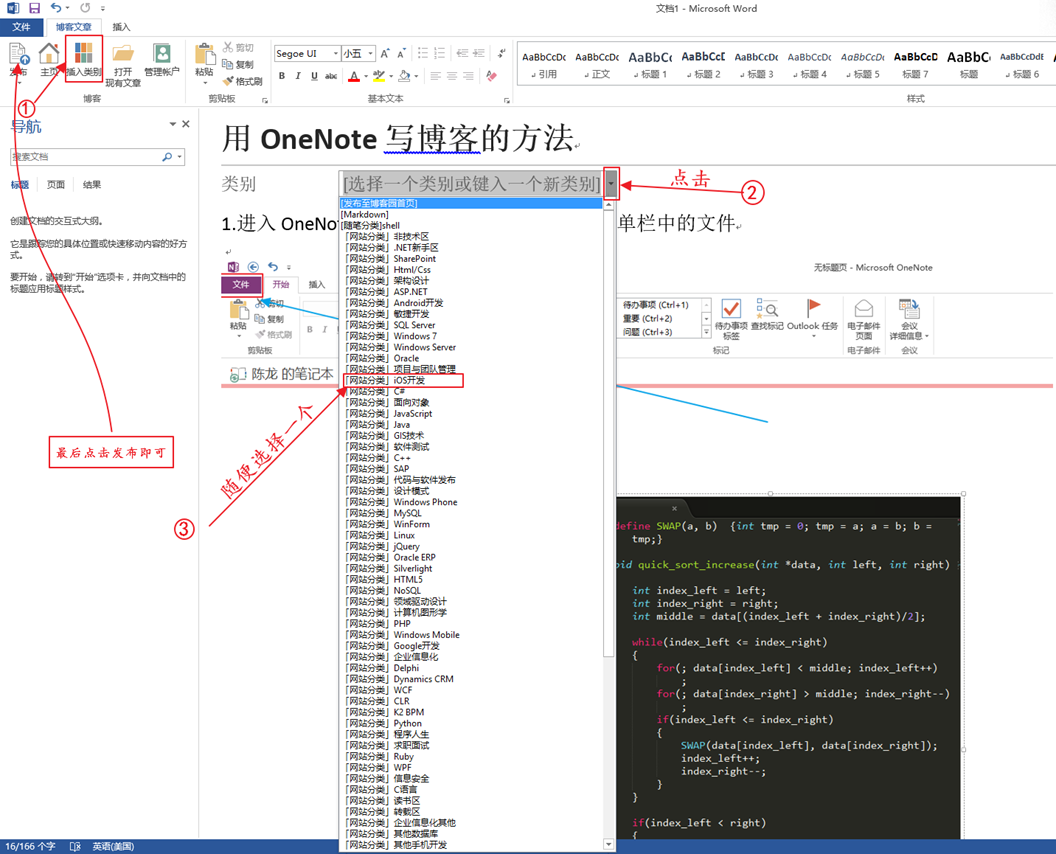This screenshot has height=854, width=1056.
Task: Click the Email Page envelope icon in OneNote
Action: coord(863,308)
